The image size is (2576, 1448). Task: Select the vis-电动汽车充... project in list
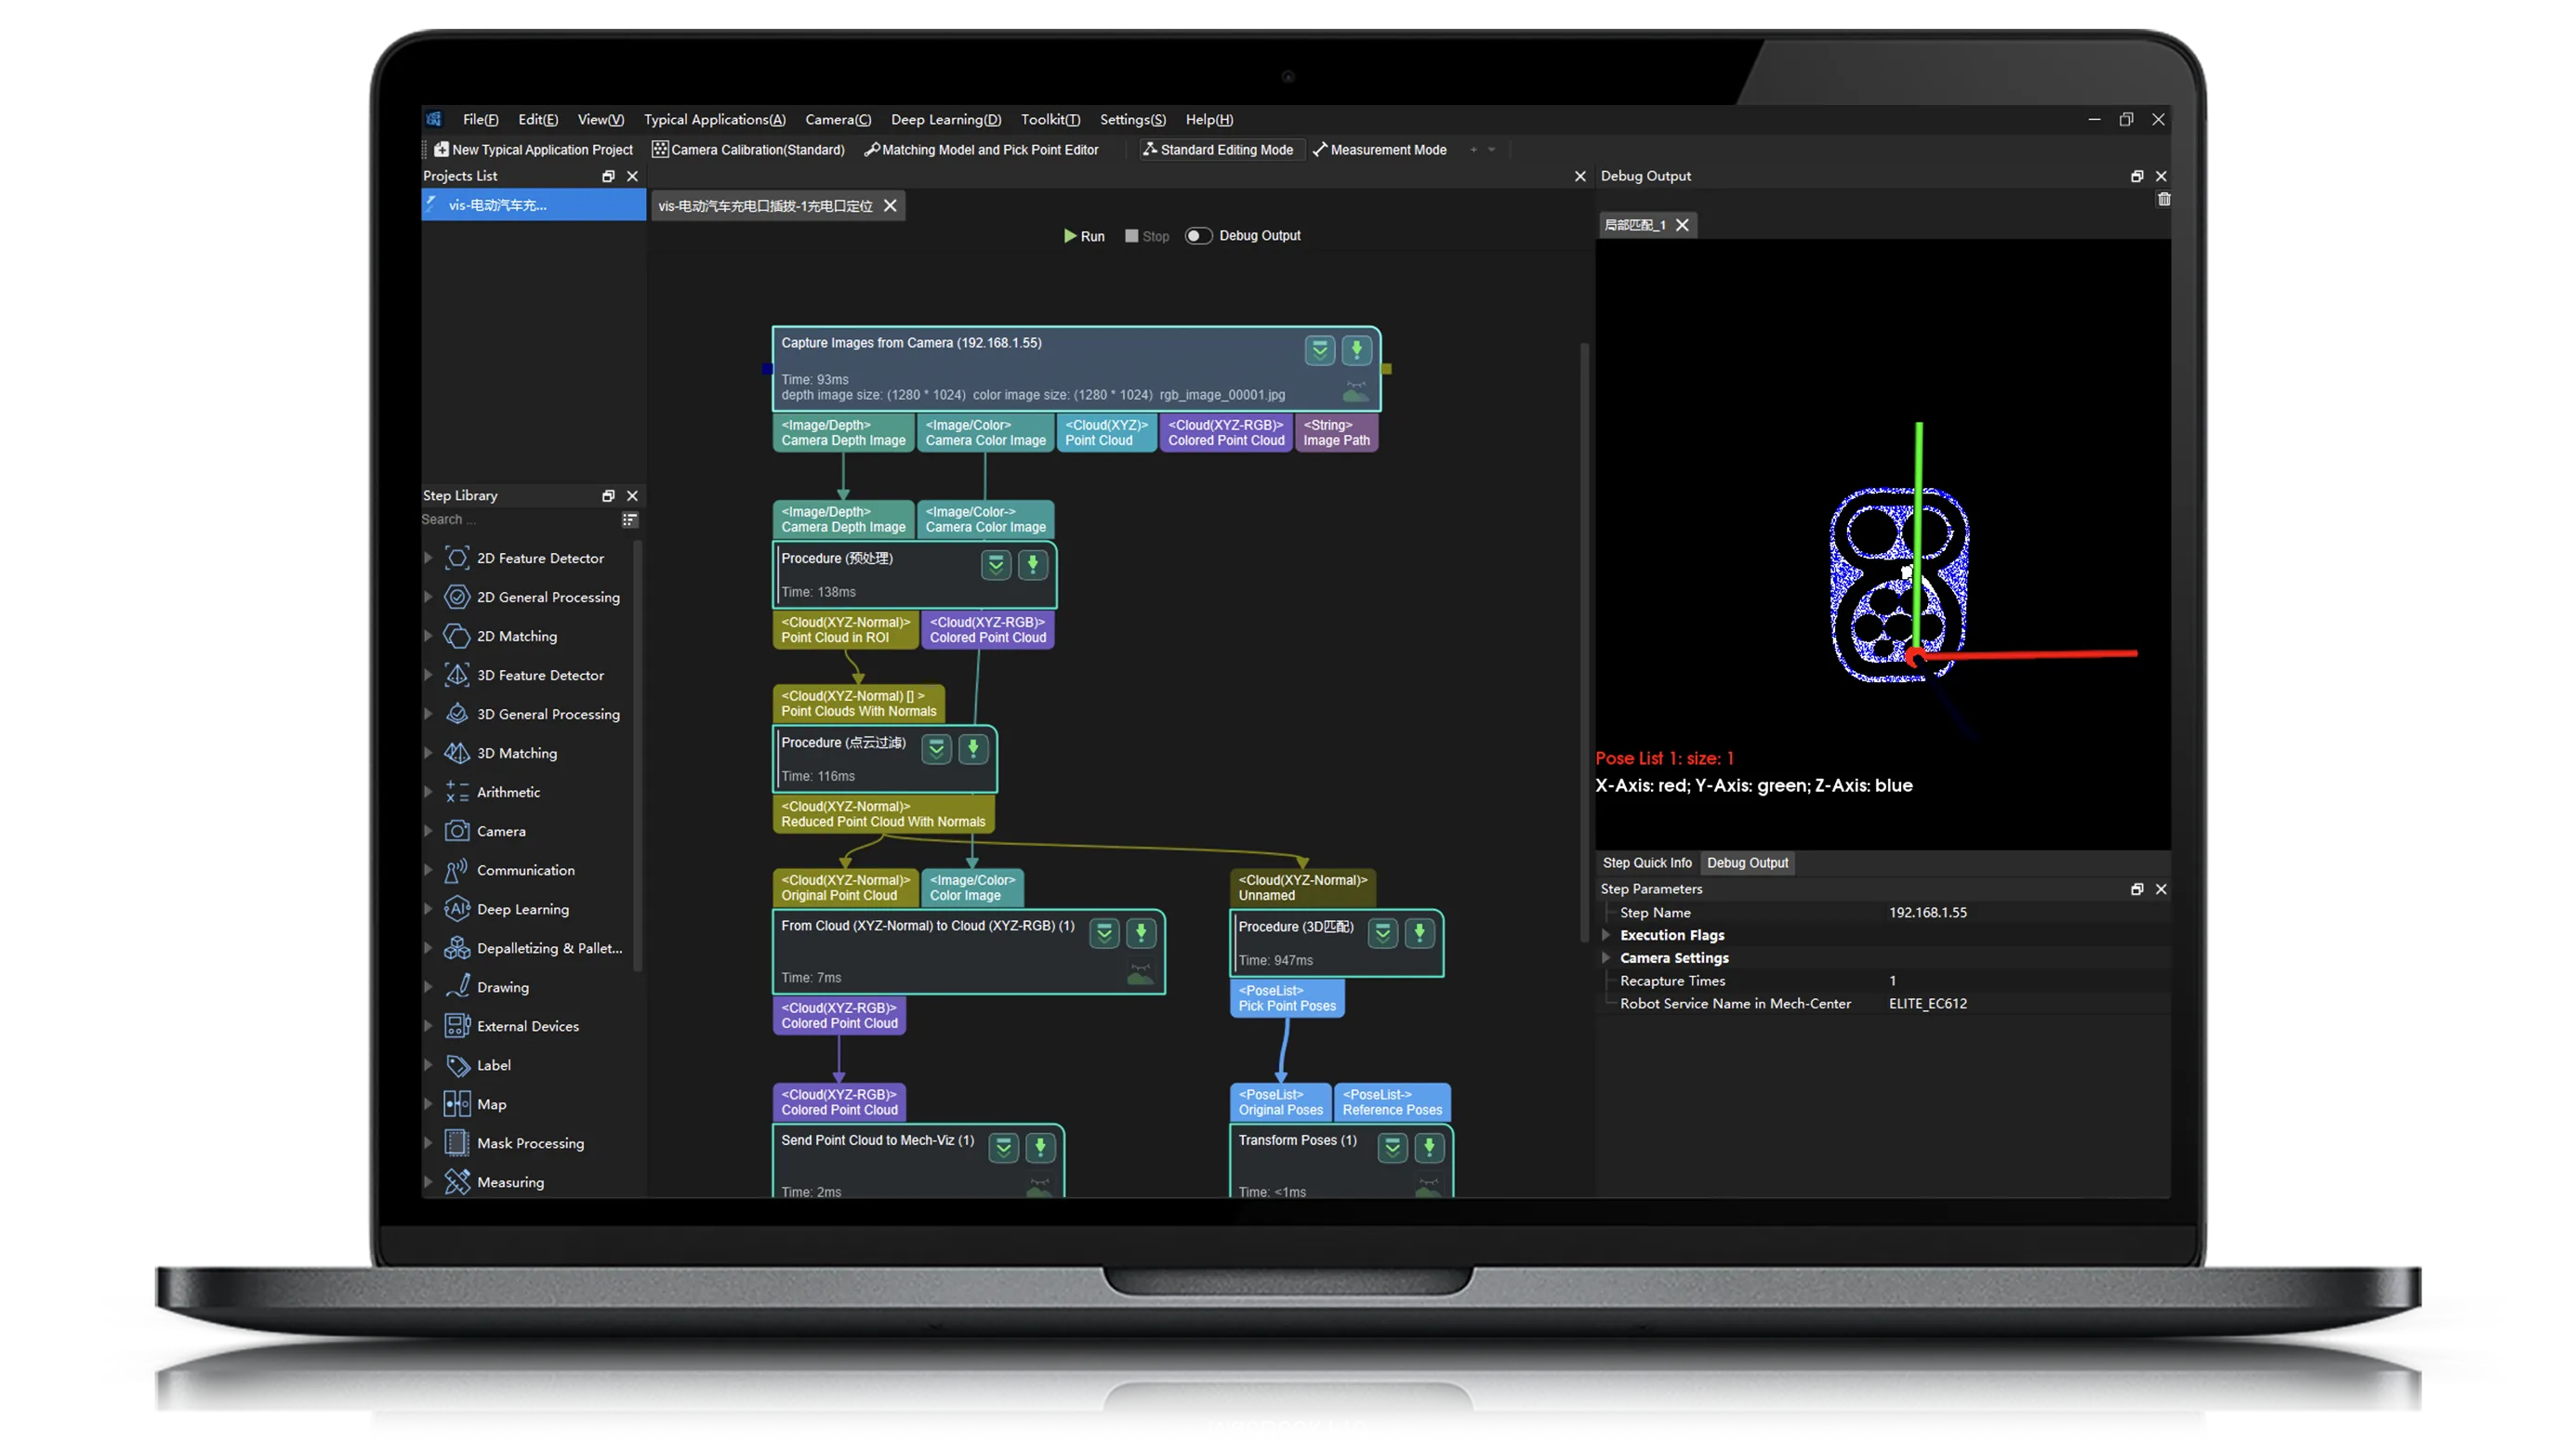click(x=533, y=205)
